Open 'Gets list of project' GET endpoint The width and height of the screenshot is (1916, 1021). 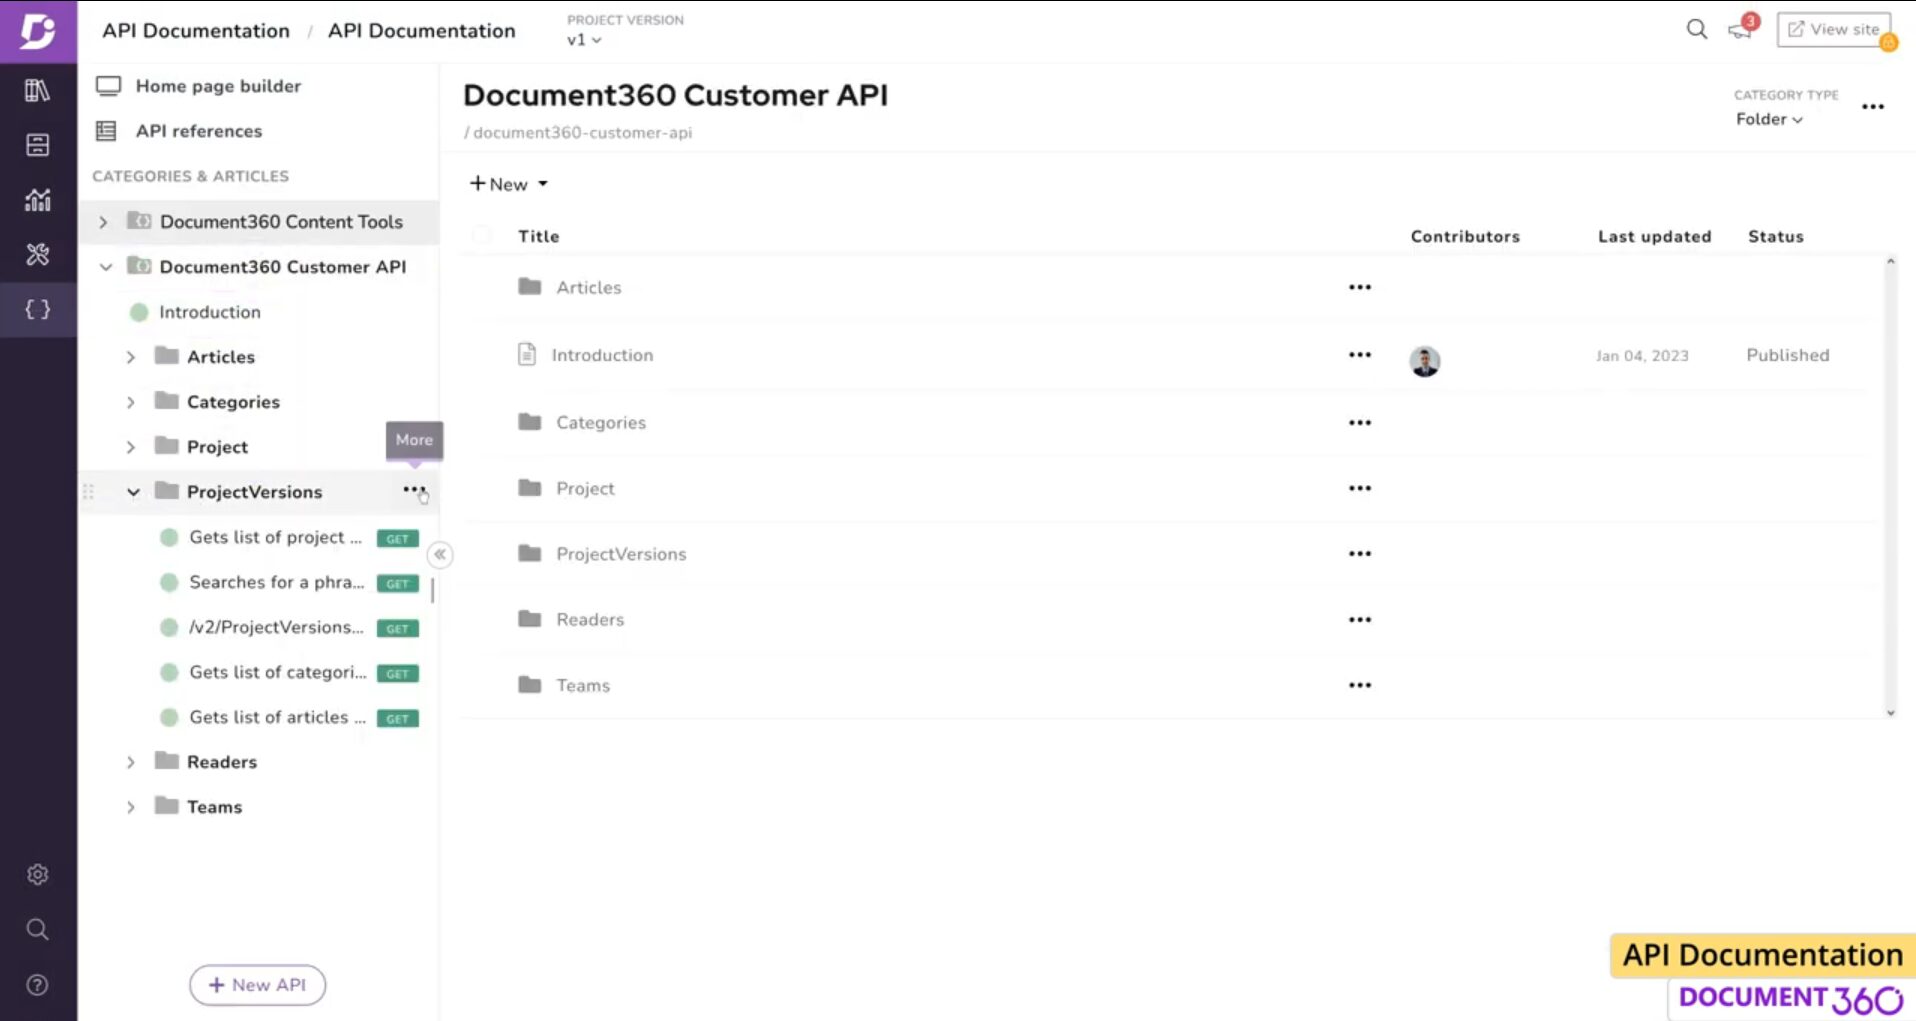pyautogui.click(x=276, y=537)
